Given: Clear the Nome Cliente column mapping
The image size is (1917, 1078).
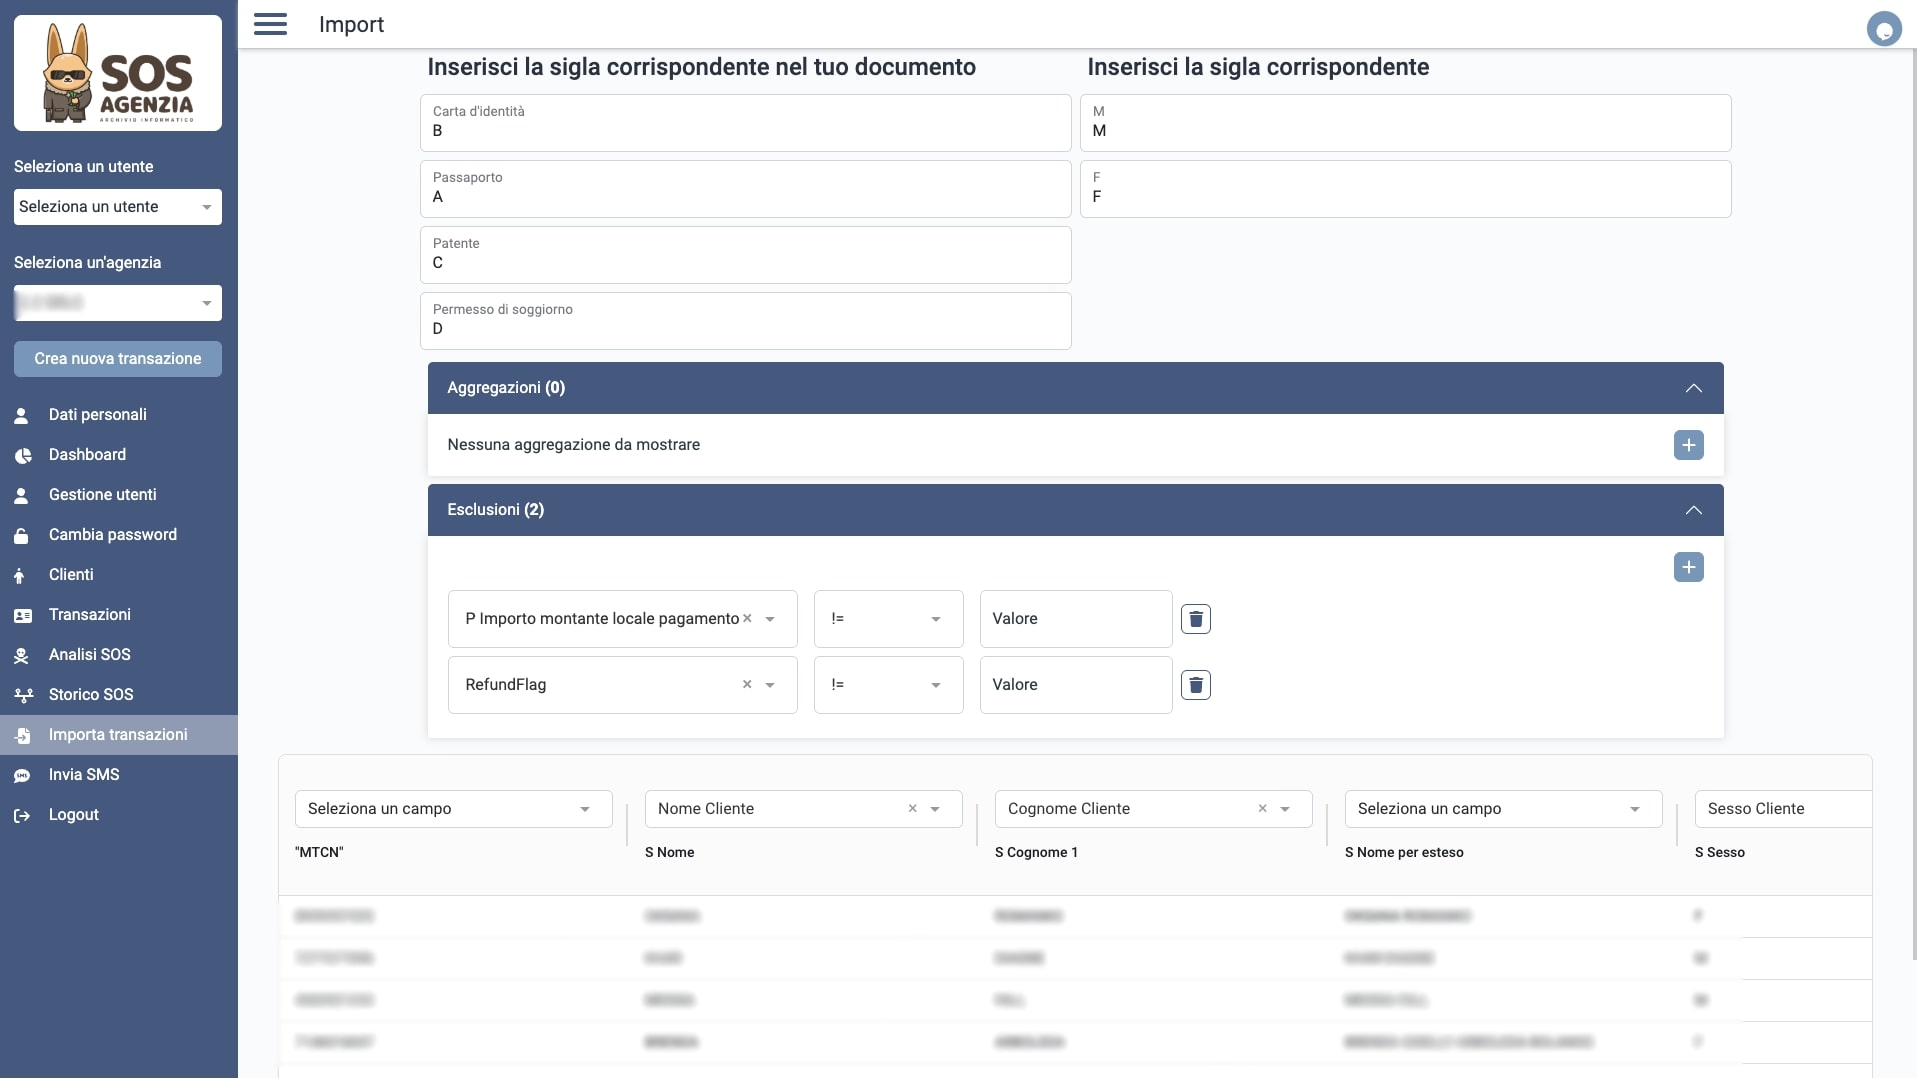Looking at the screenshot, I should 912,809.
